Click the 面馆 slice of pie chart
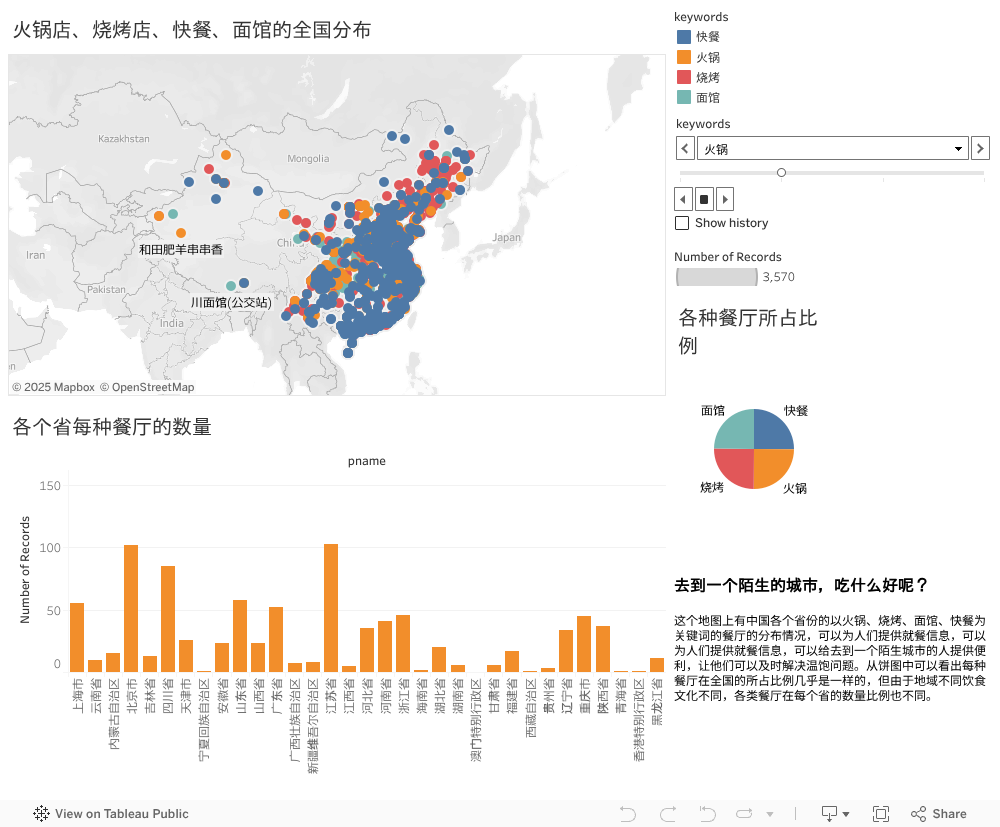This screenshot has height=827, width=1000. (735, 430)
